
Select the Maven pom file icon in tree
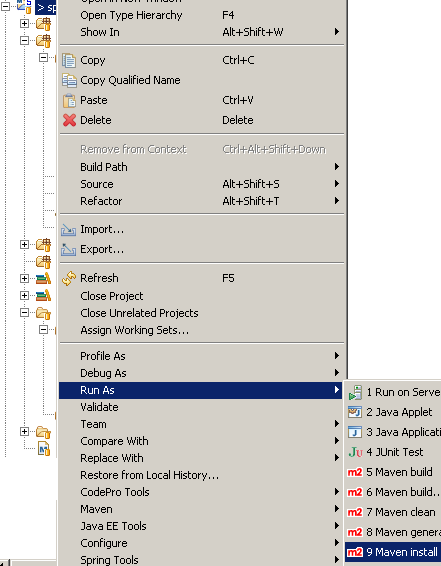click(44, 449)
